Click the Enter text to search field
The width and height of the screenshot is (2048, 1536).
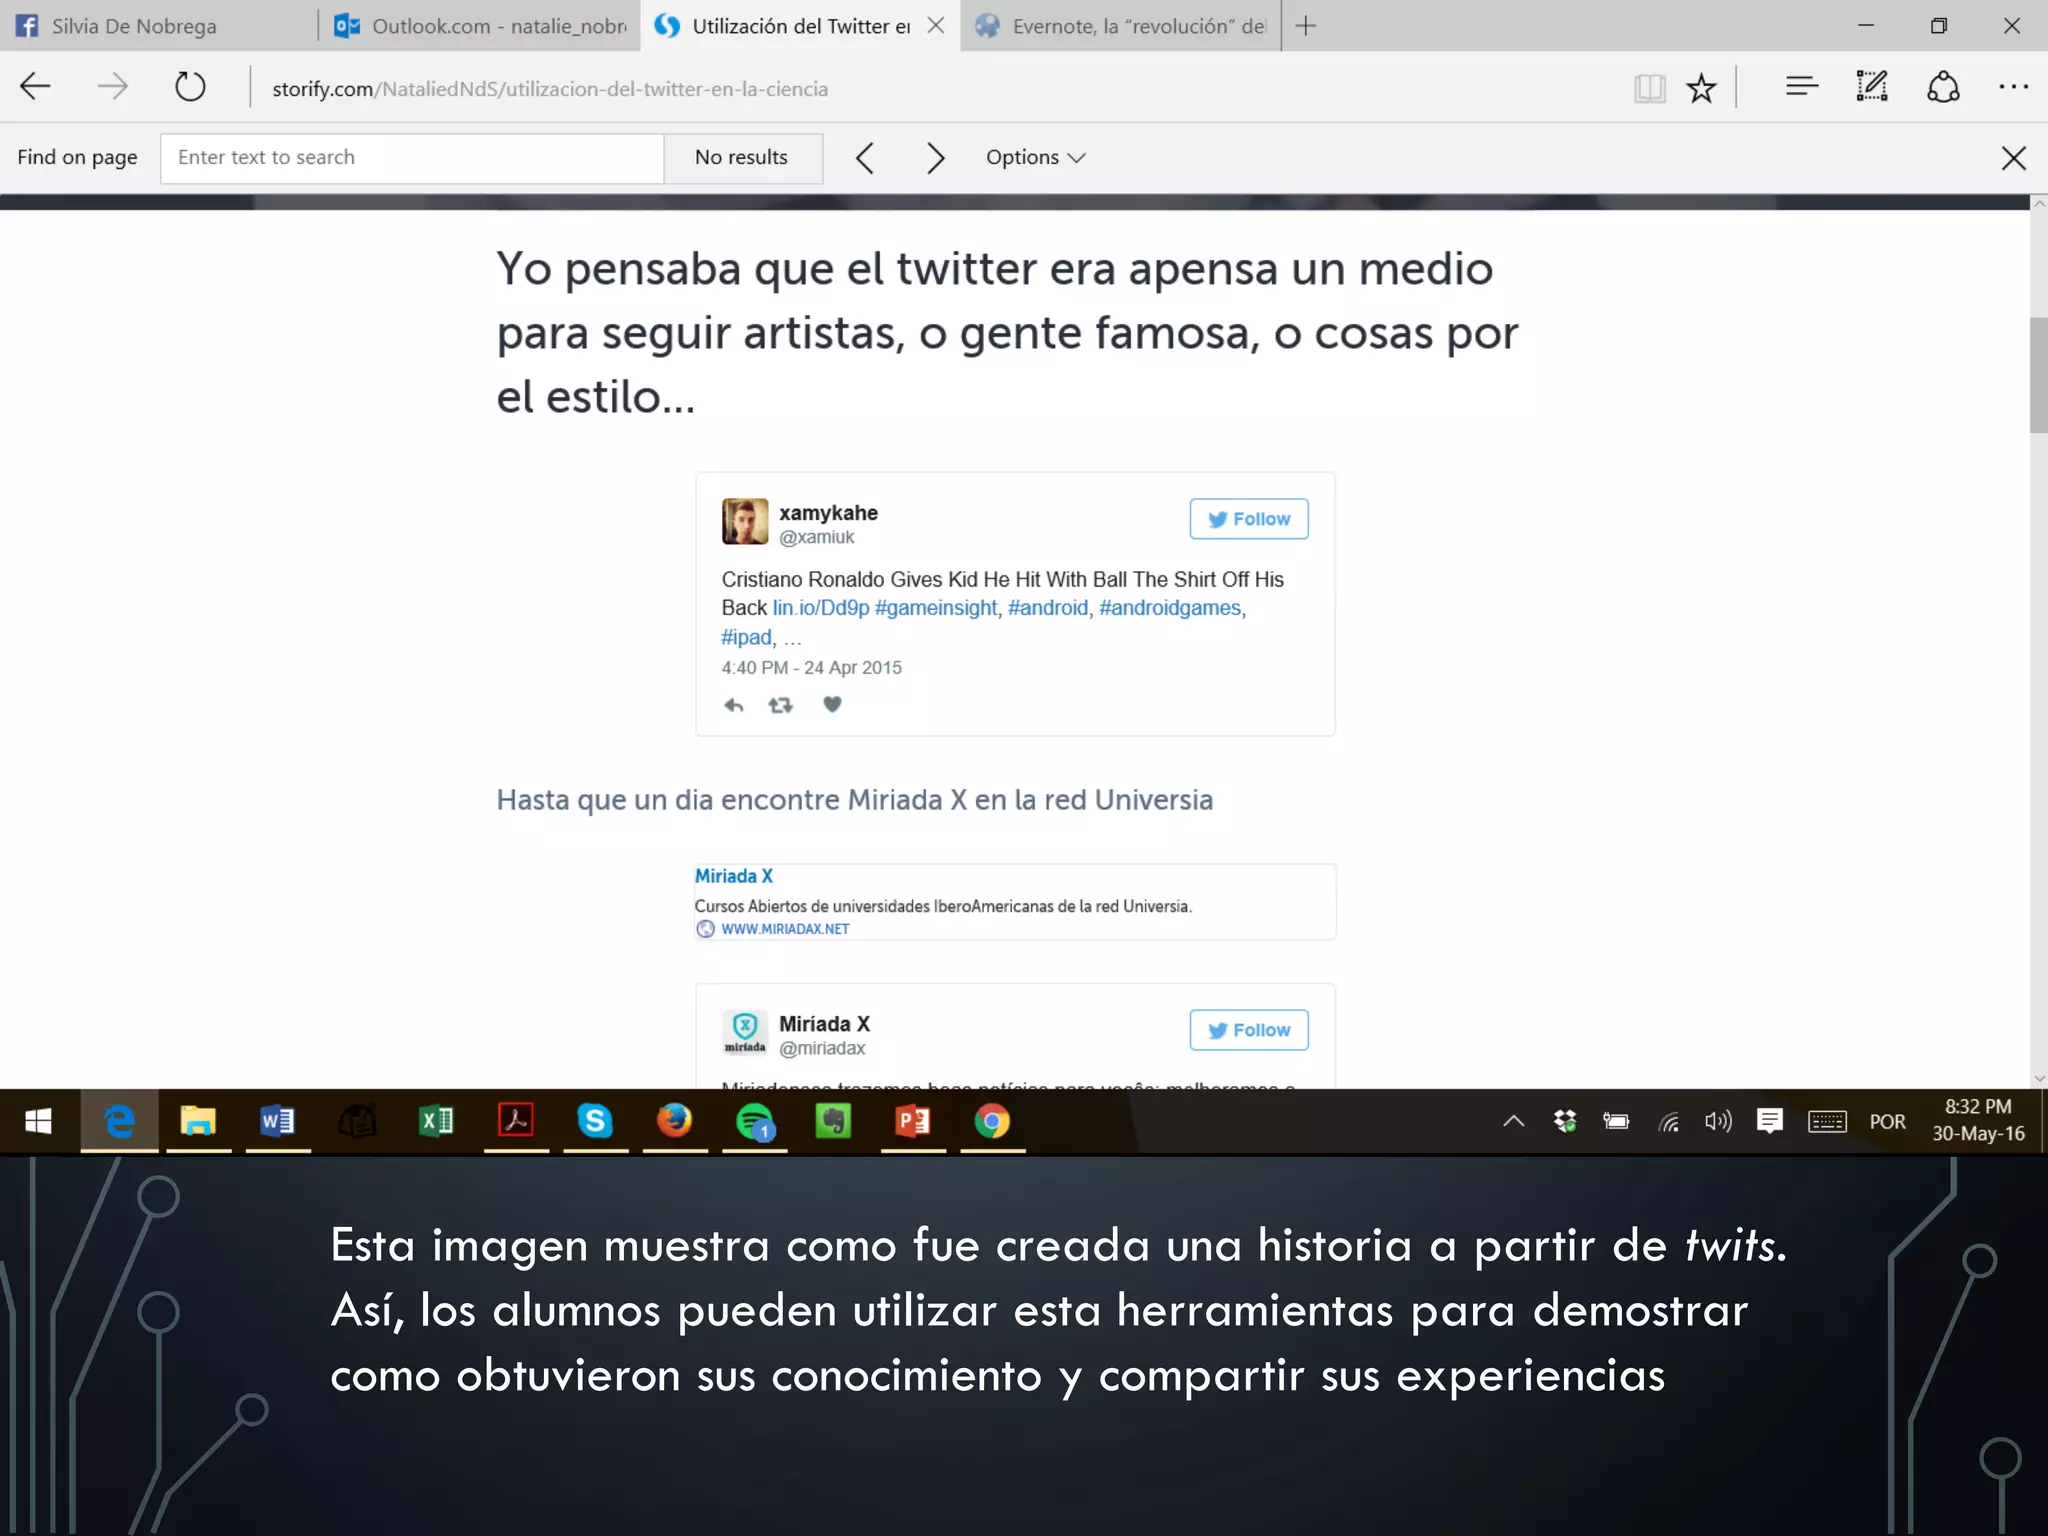tap(412, 158)
